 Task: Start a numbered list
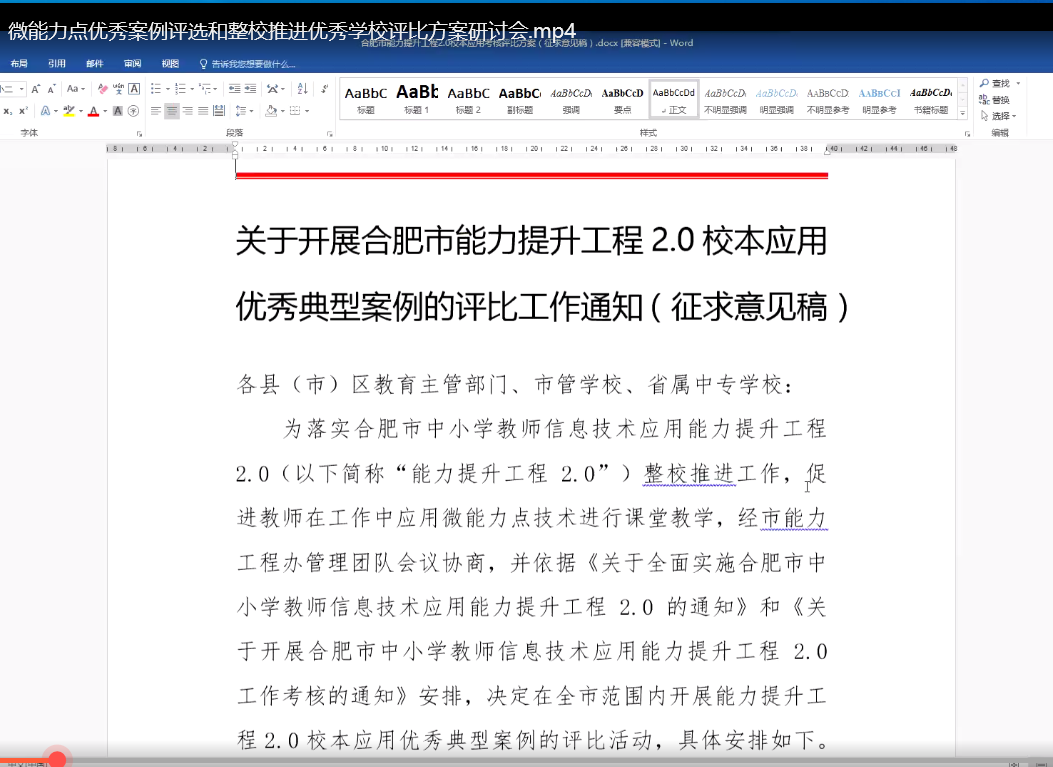[x=180, y=89]
